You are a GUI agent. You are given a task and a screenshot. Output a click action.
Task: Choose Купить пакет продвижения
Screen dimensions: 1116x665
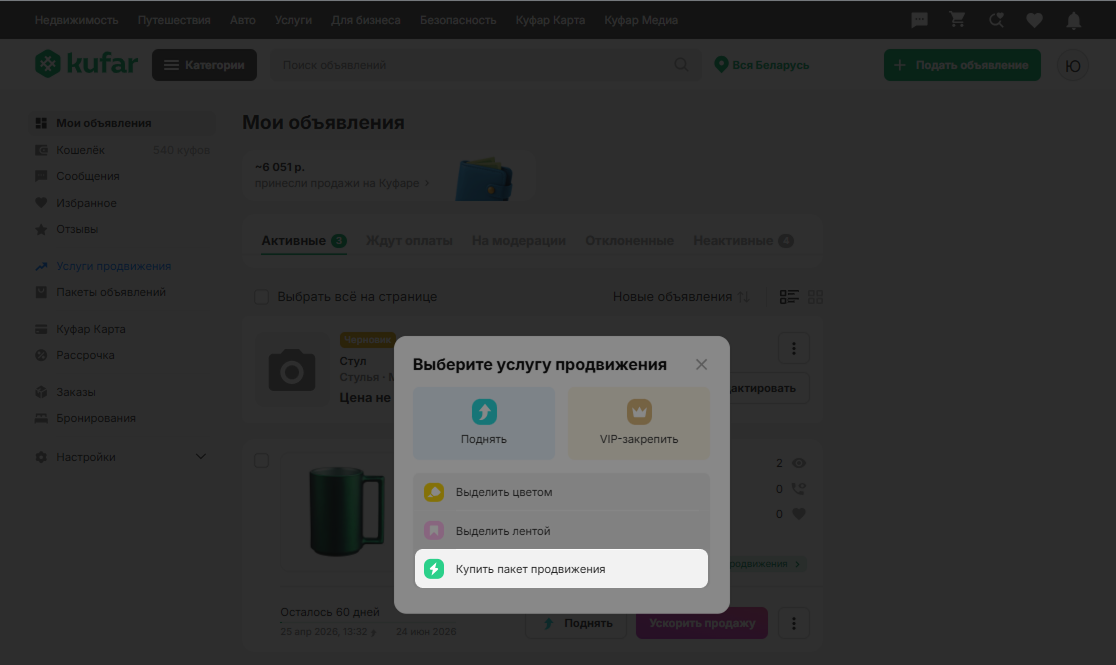(x=562, y=568)
